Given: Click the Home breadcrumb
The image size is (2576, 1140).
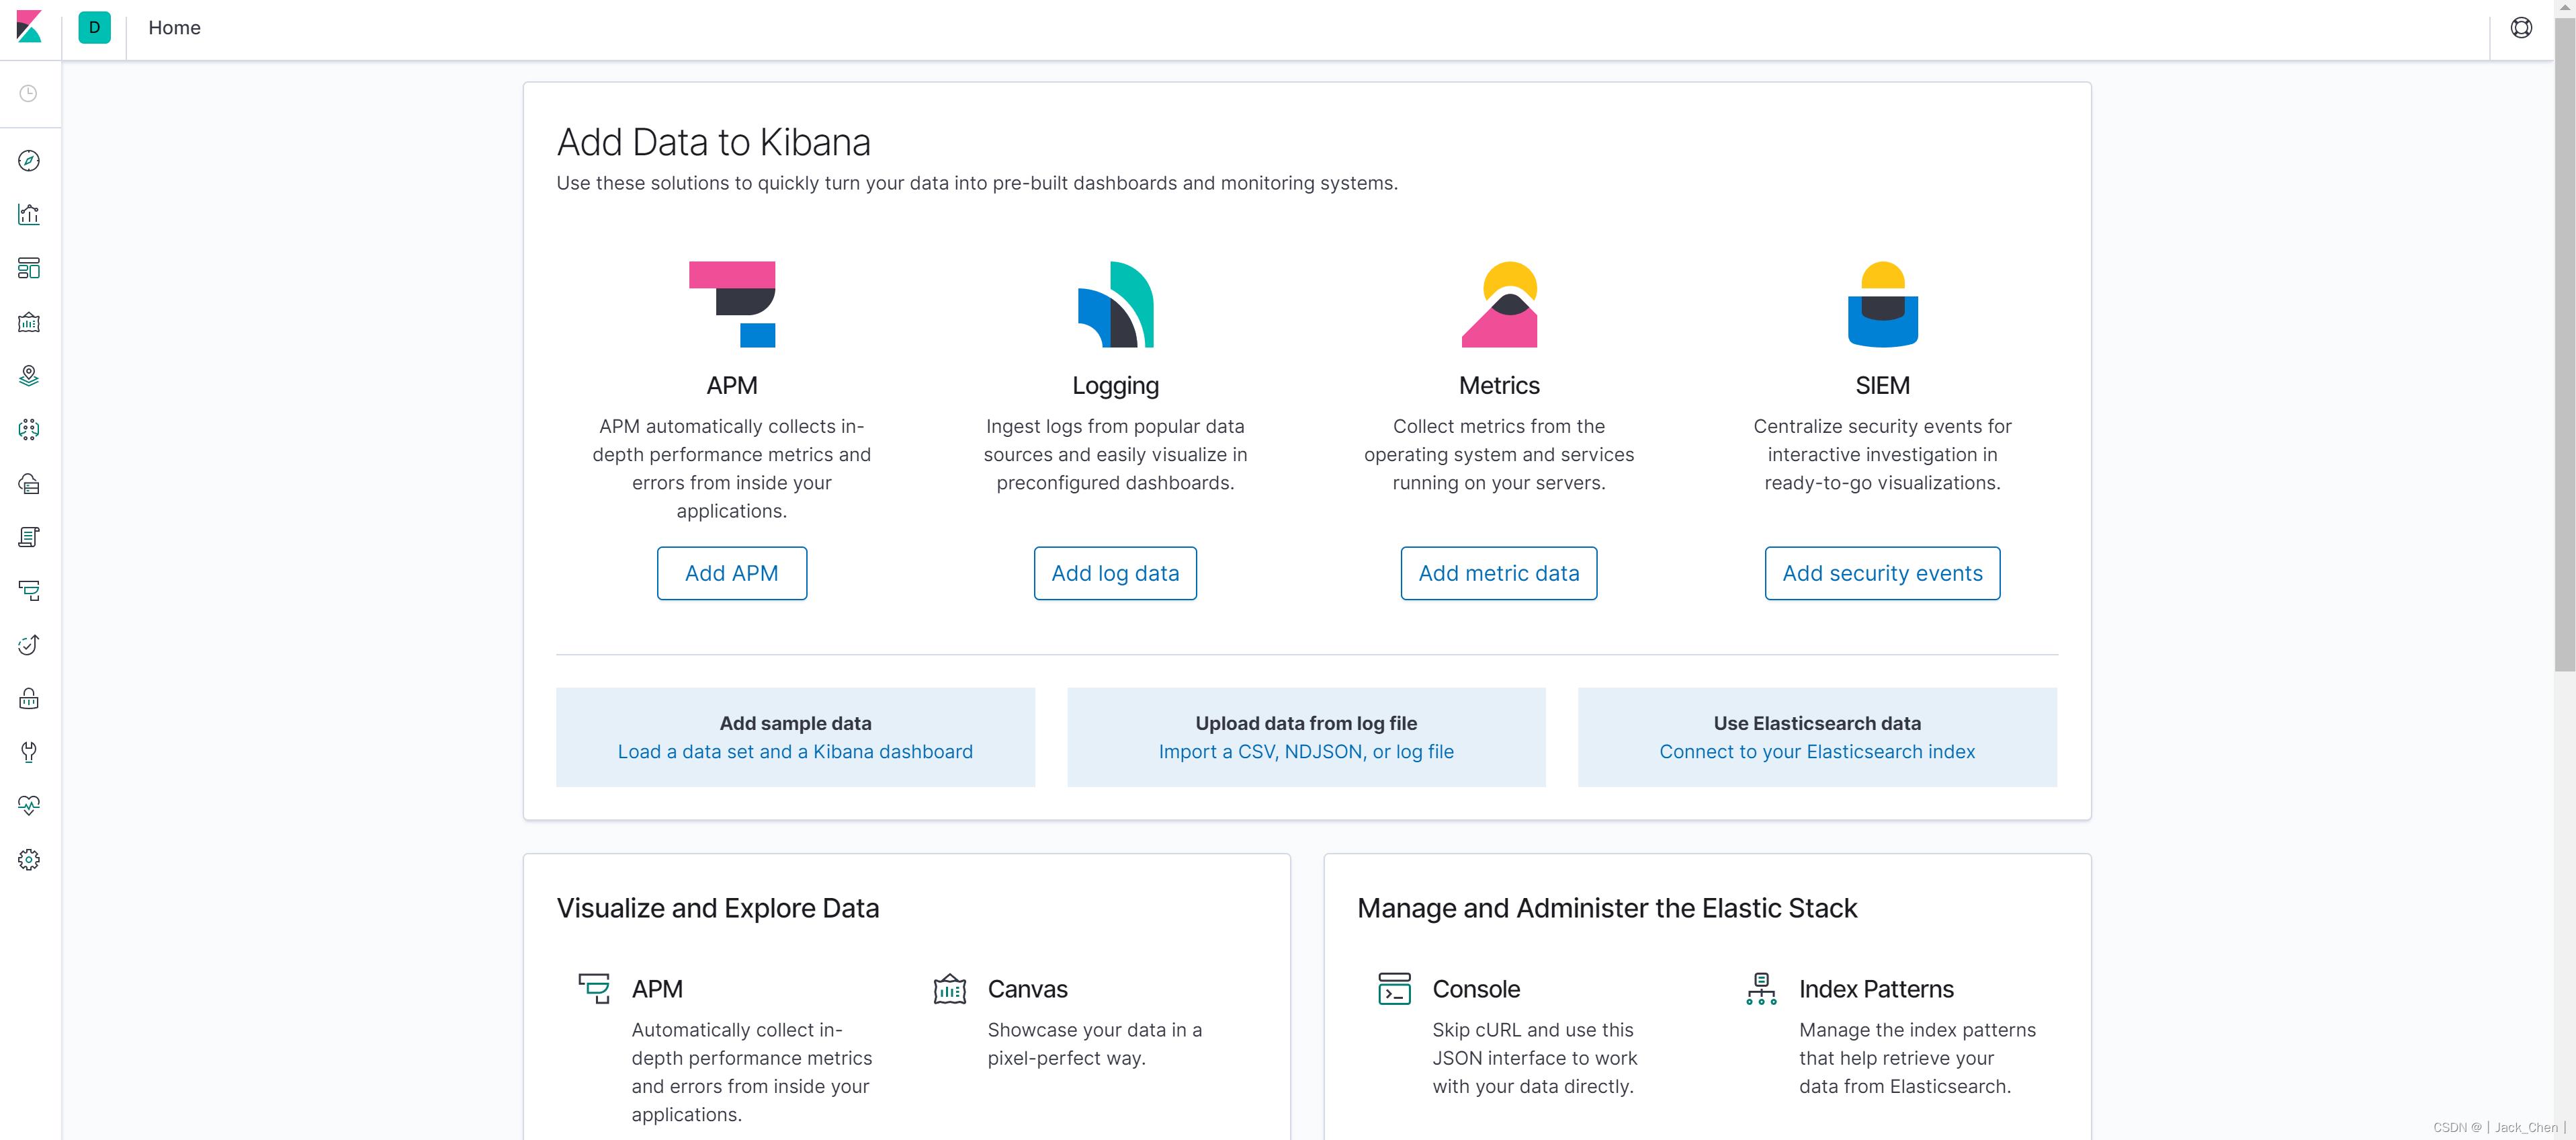Looking at the screenshot, I should click(x=175, y=28).
